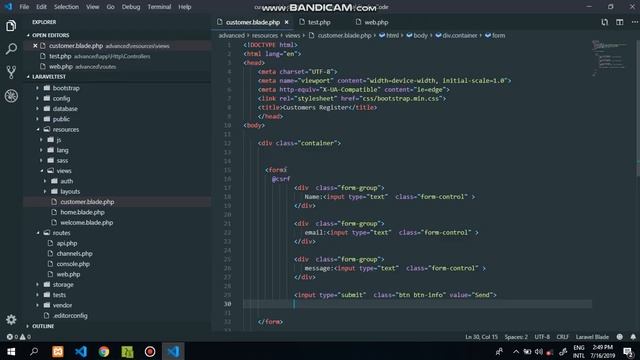
Task: Open the Selection menu
Action: pyautogui.click(x=66, y=7)
